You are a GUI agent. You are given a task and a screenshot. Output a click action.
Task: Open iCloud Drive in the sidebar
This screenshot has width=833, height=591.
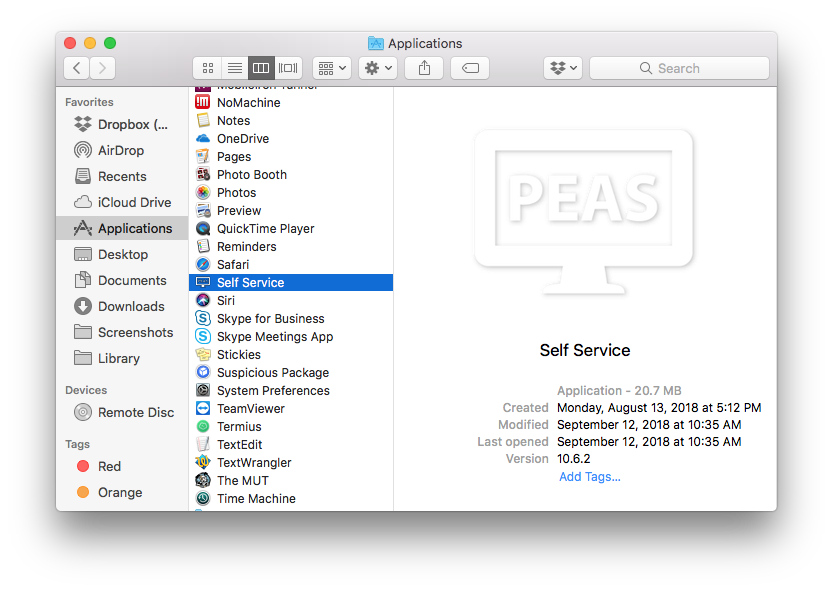pyautogui.click(x=122, y=202)
